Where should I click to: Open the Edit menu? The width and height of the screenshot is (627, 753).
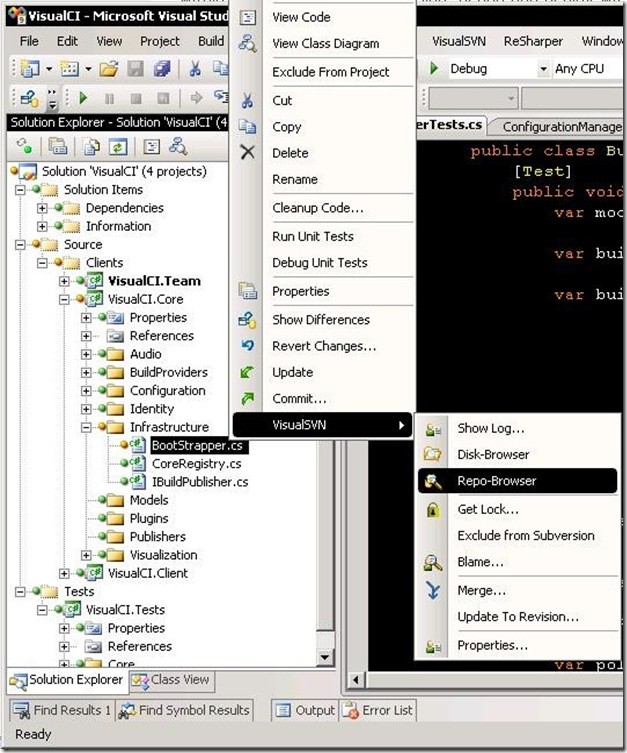tap(67, 41)
